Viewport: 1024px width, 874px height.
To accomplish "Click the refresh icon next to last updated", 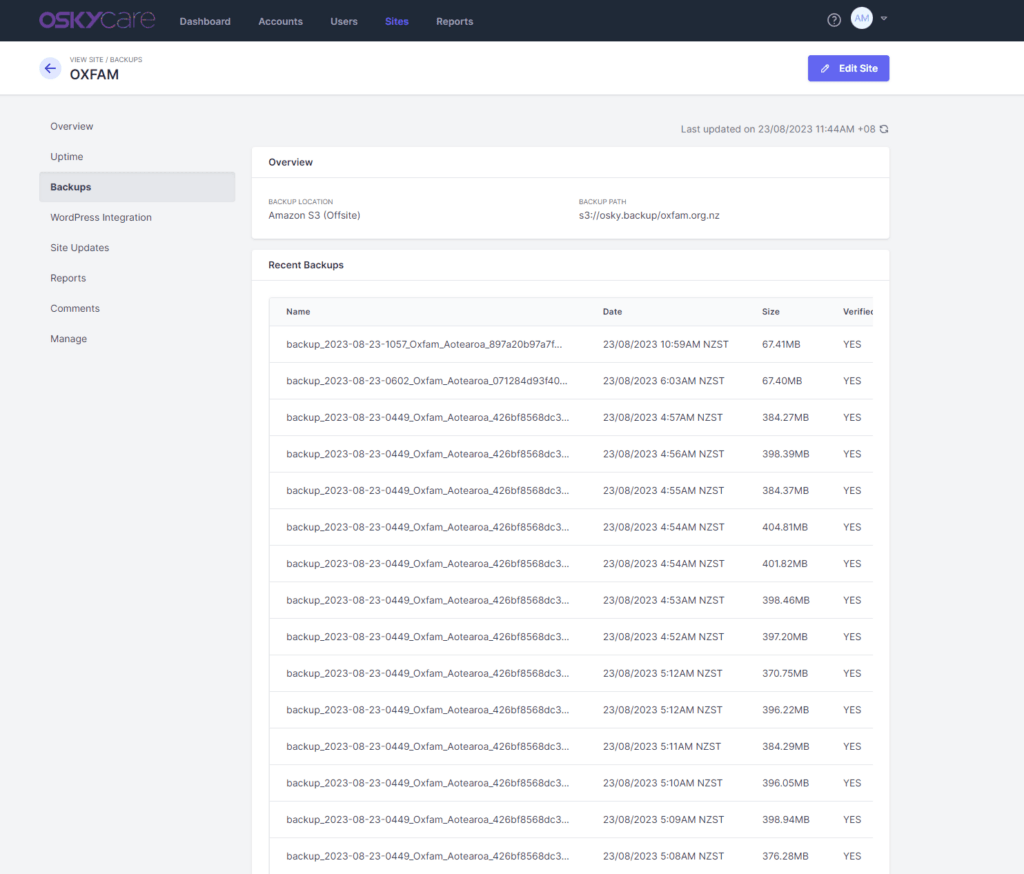I will (x=884, y=129).
